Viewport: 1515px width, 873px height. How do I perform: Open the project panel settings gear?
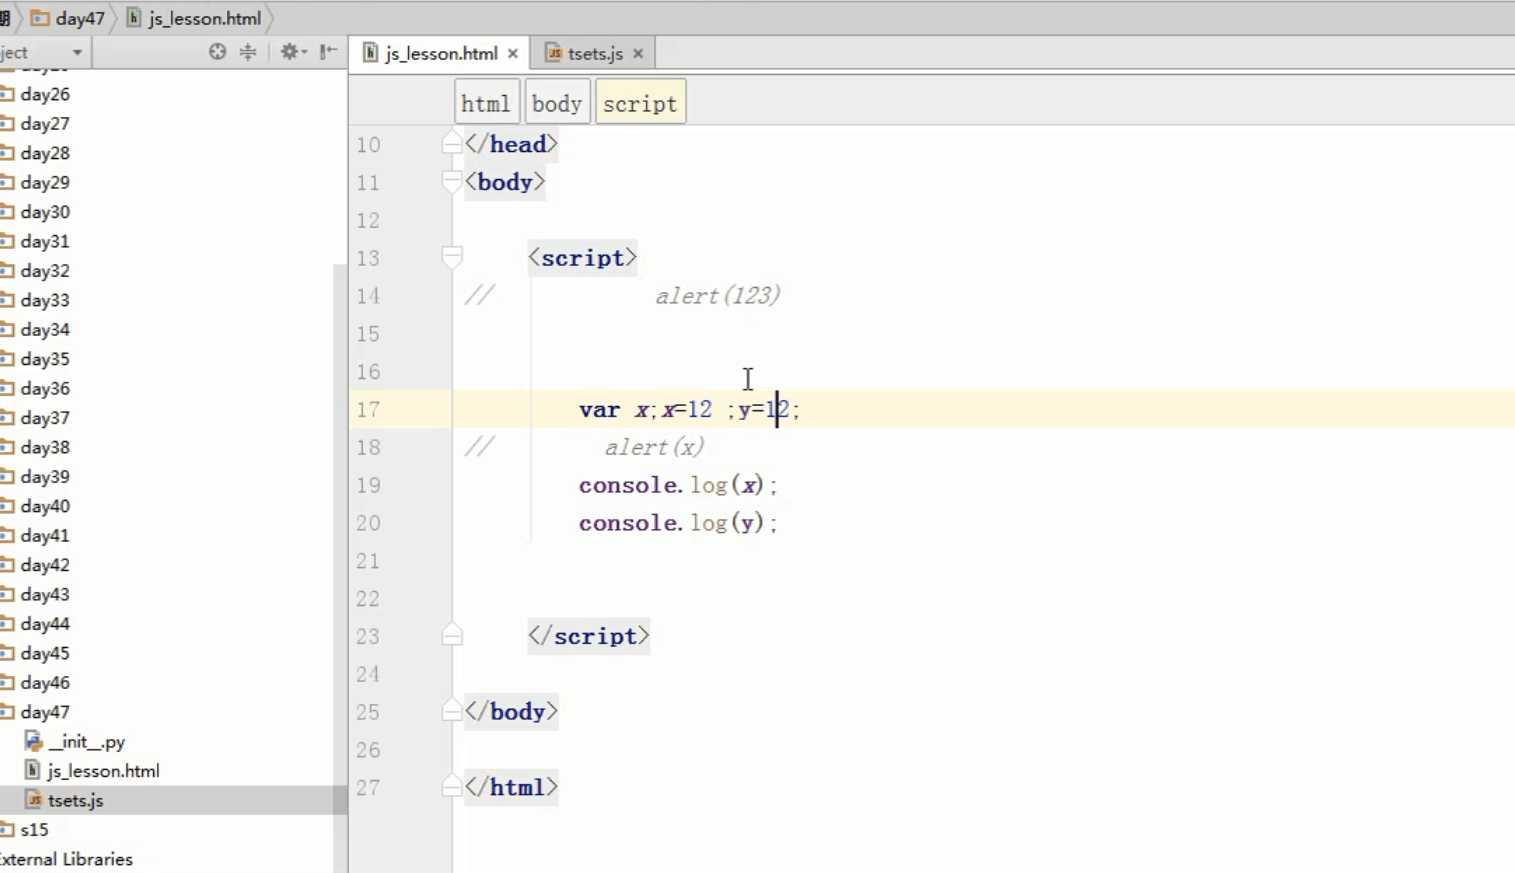291,52
